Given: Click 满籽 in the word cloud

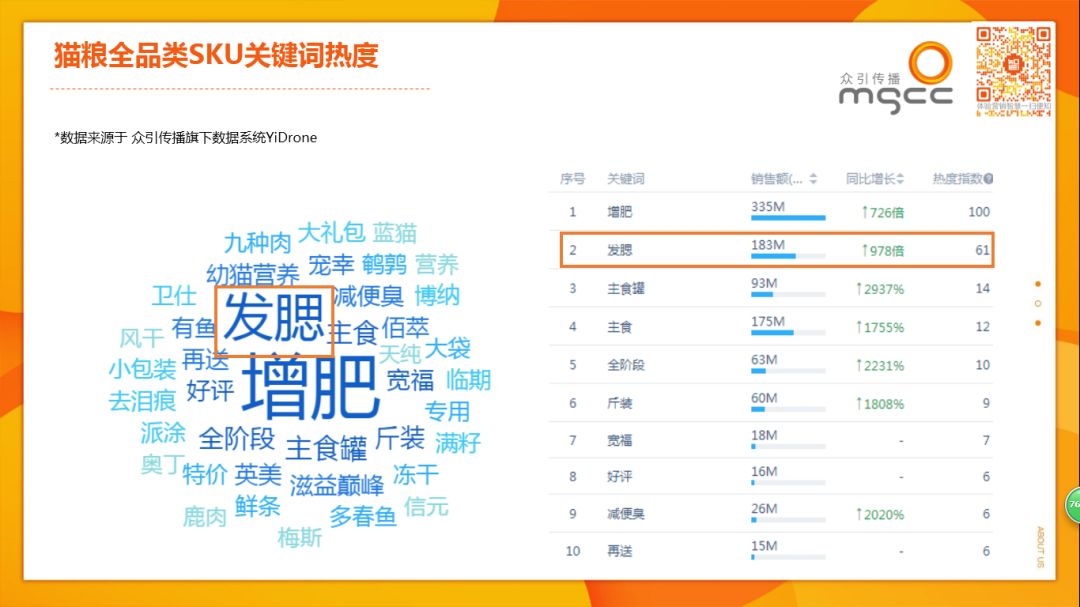Looking at the screenshot, I should (x=458, y=442).
